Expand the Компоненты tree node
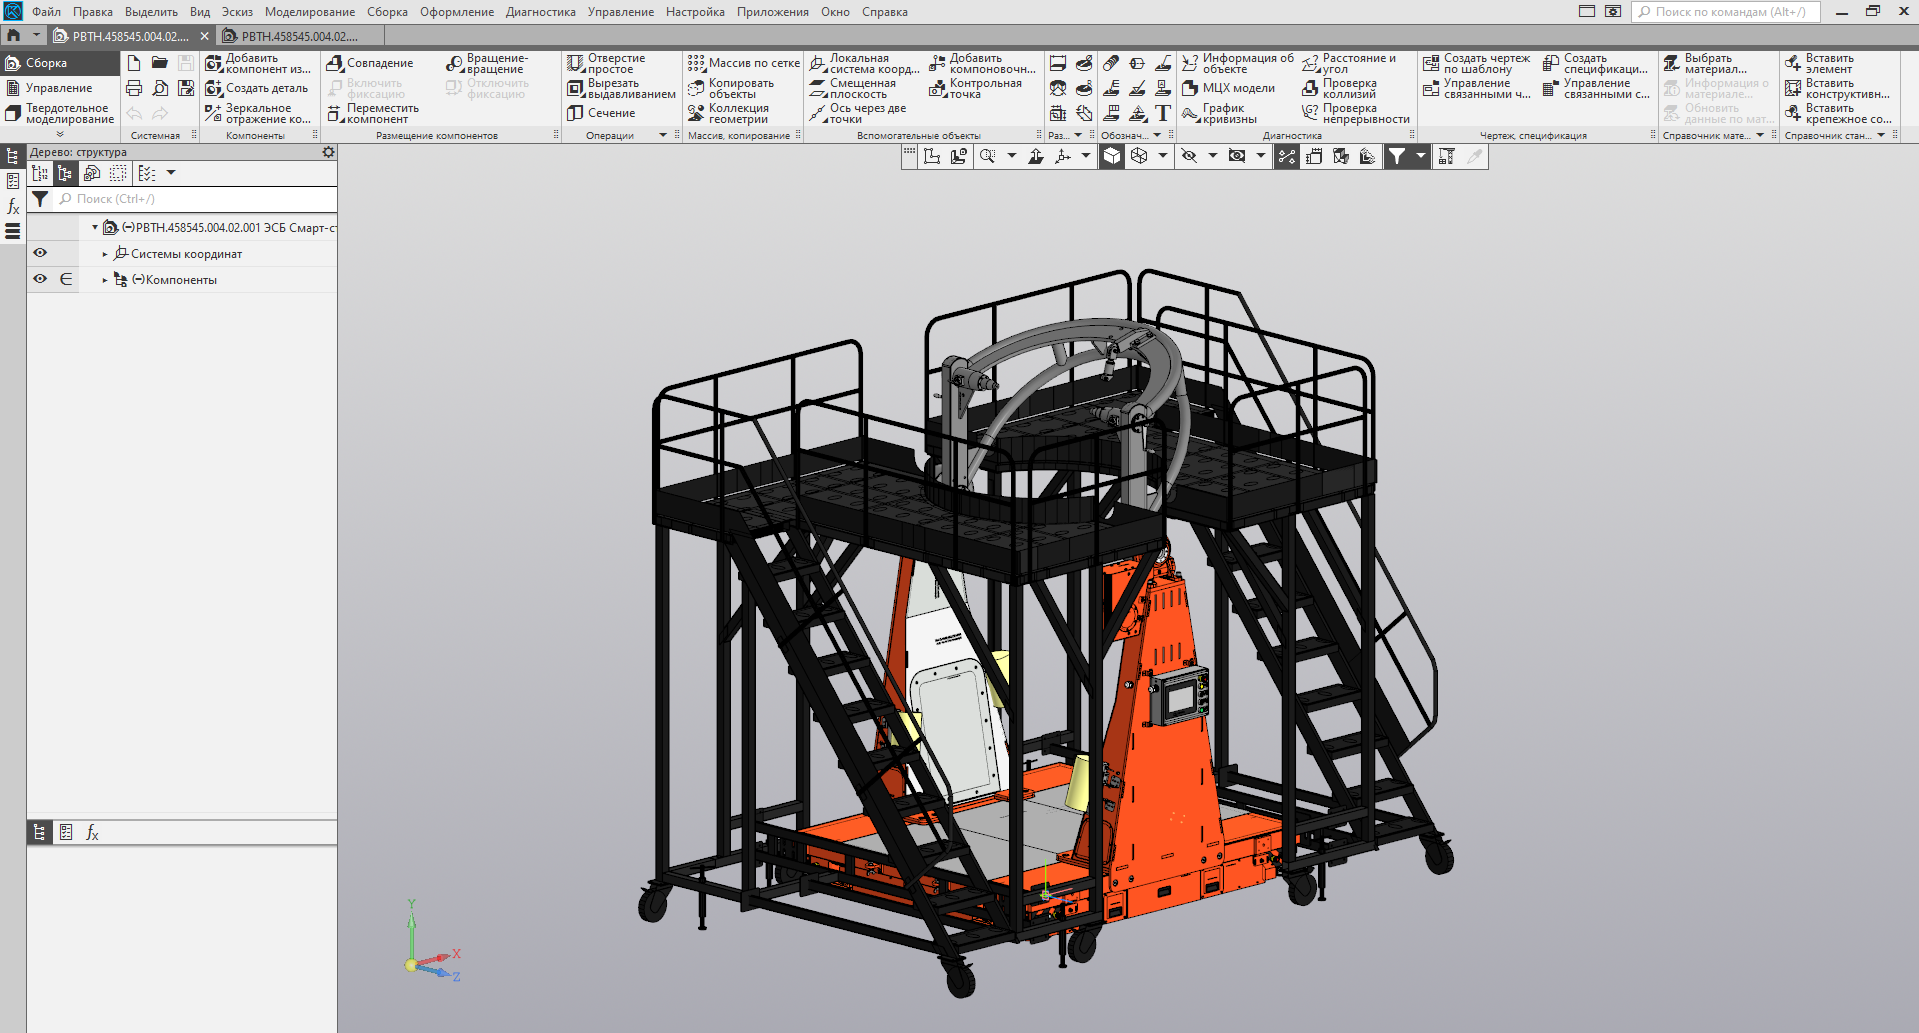 click(x=105, y=280)
